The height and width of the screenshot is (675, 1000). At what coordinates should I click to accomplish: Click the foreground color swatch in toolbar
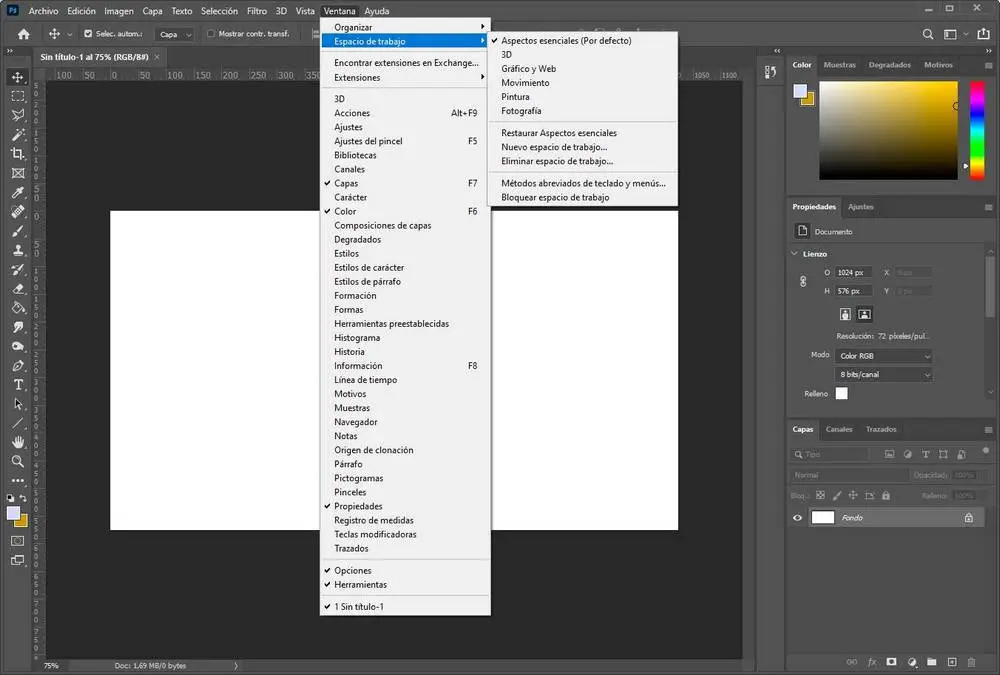coord(14,513)
